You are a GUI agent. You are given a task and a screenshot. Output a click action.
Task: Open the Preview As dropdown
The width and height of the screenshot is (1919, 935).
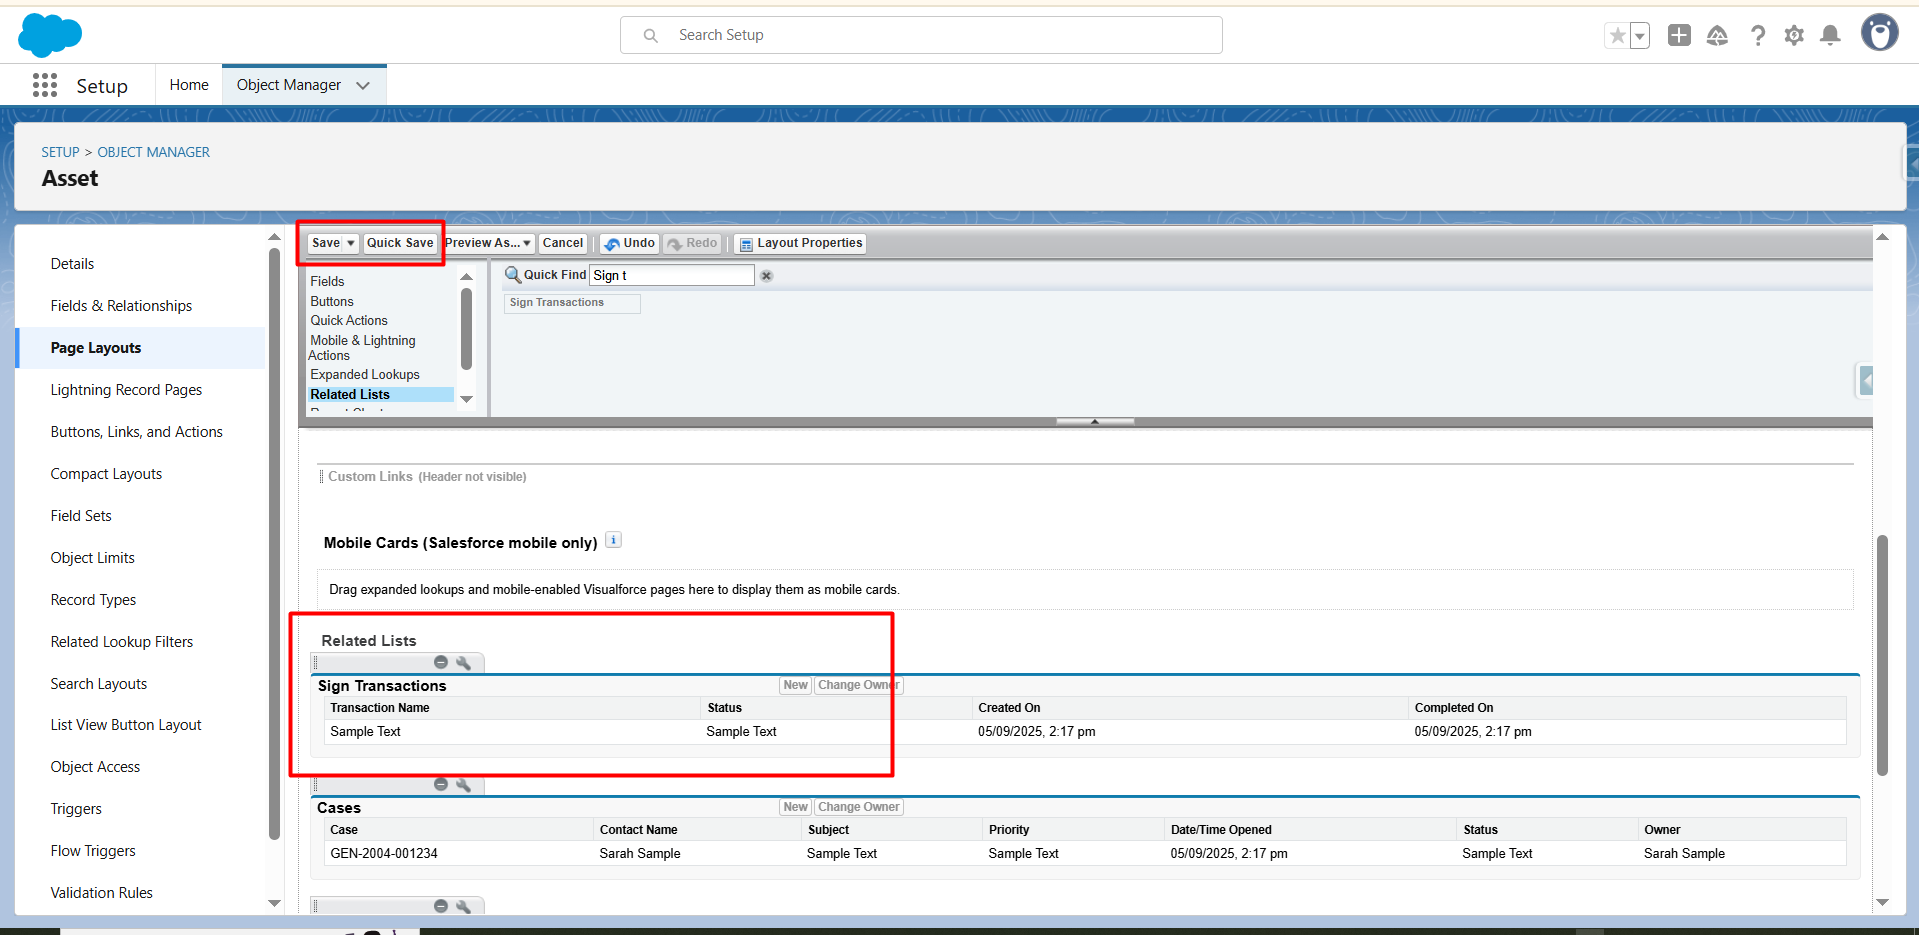[488, 243]
